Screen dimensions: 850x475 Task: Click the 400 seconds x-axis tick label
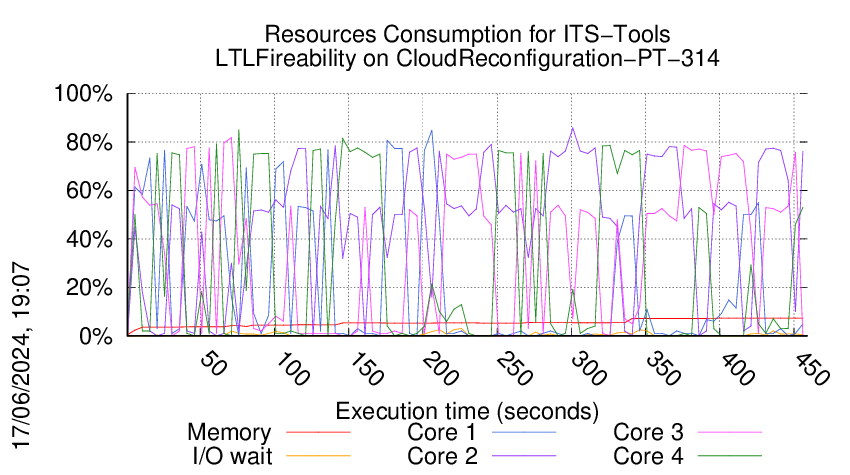tap(738, 369)
